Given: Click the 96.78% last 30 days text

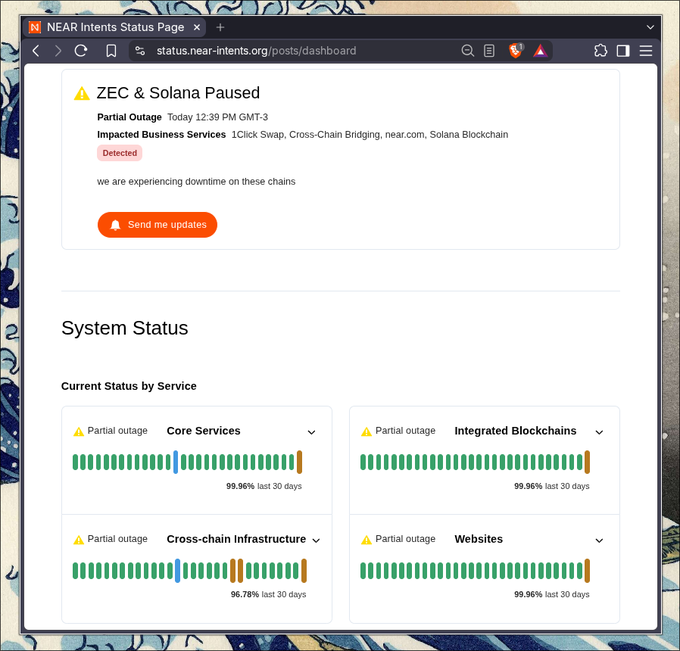Looking at the screenshot, I should [x=268, y=594].
